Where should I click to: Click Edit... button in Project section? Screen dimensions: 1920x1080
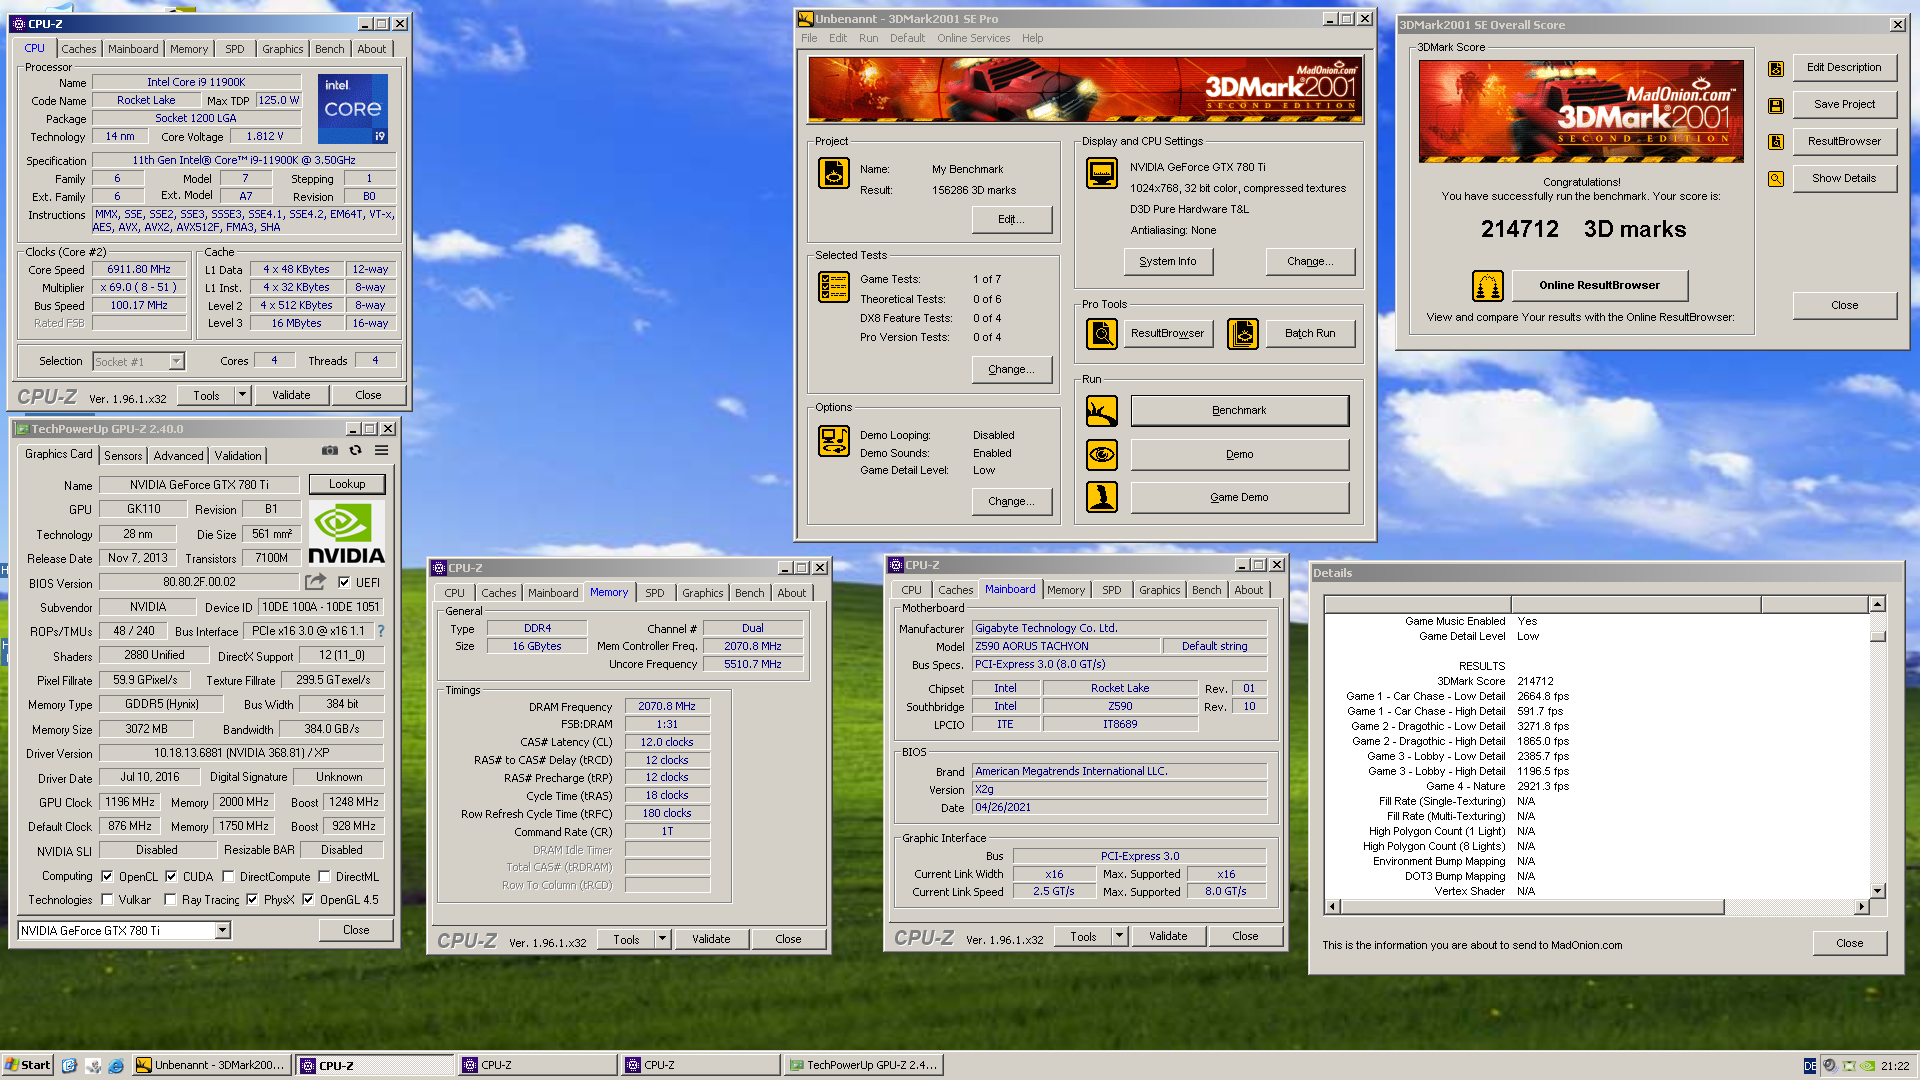coord(1011,220)
